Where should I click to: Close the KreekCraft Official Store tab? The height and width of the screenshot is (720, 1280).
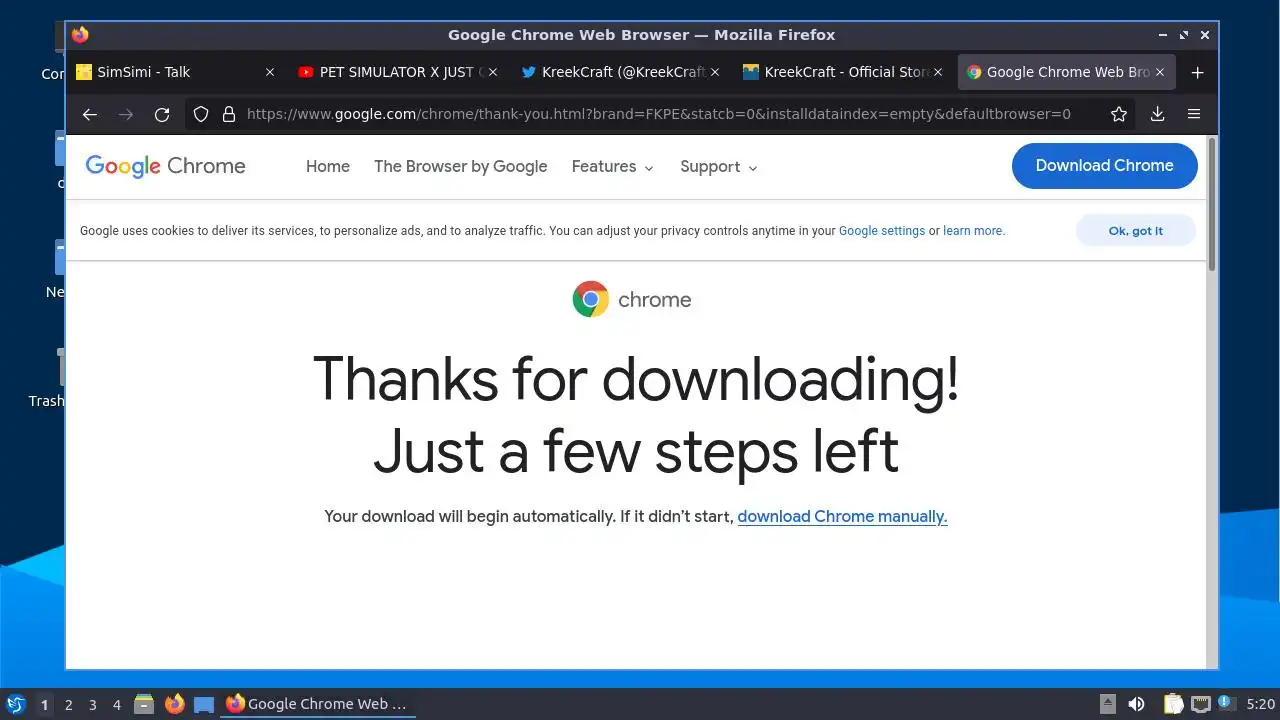pyautogui.click(x=937, y=72)
